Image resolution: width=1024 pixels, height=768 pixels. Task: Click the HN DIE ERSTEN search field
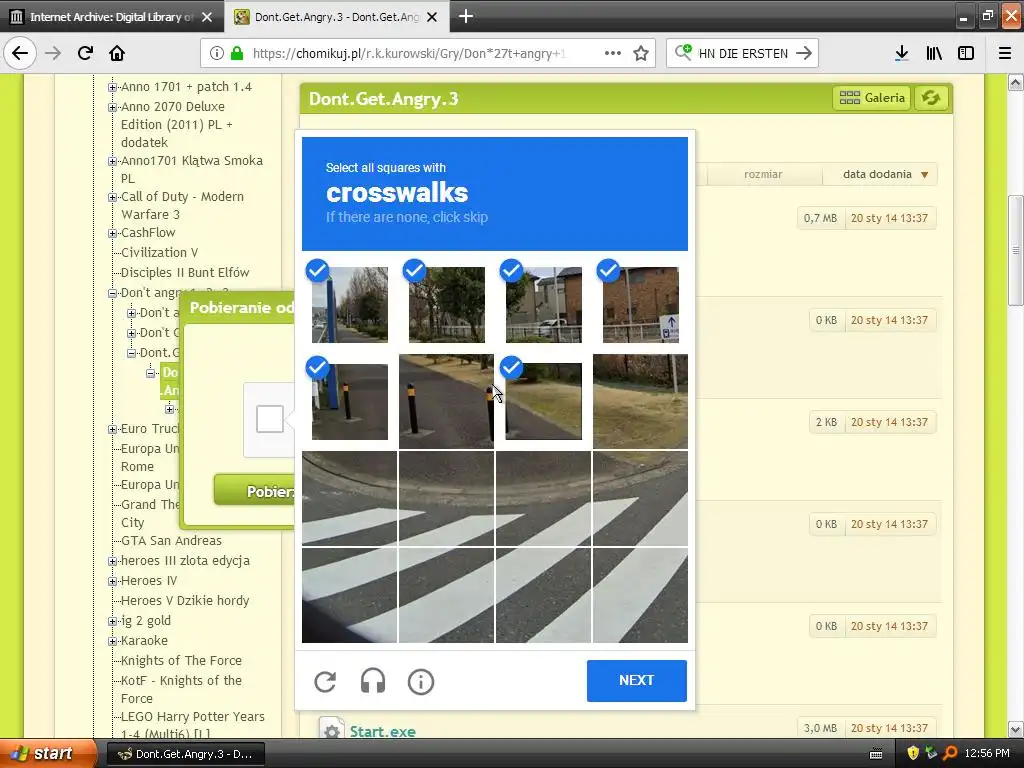click(x=743, y=54)
